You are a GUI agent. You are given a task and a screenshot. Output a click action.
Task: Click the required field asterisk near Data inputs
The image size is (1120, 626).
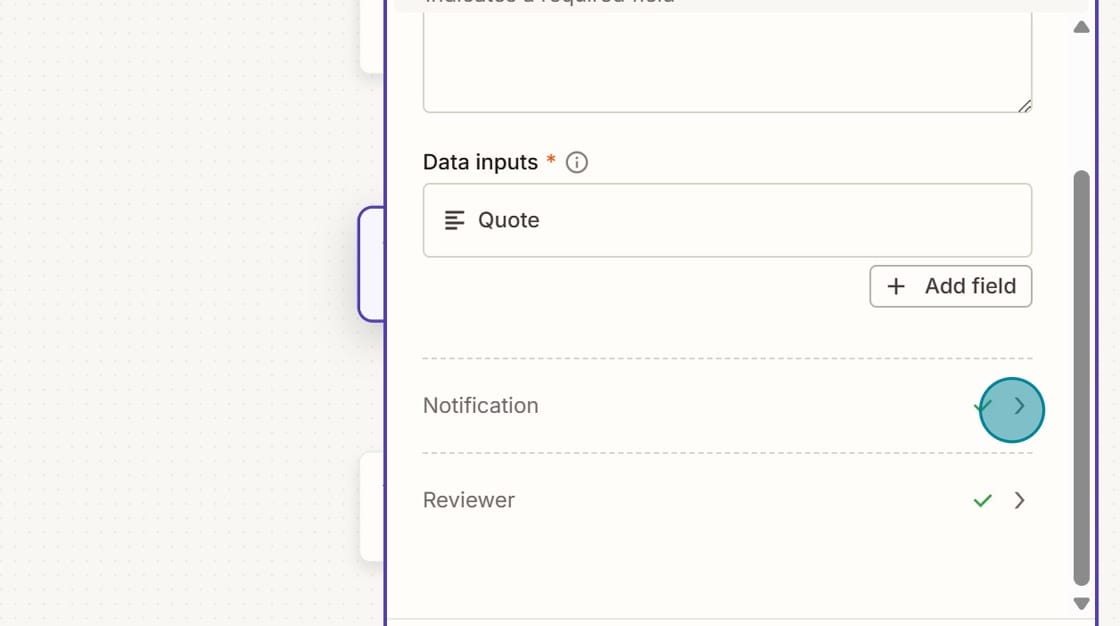pyautogui.click(x=551, y=158)
